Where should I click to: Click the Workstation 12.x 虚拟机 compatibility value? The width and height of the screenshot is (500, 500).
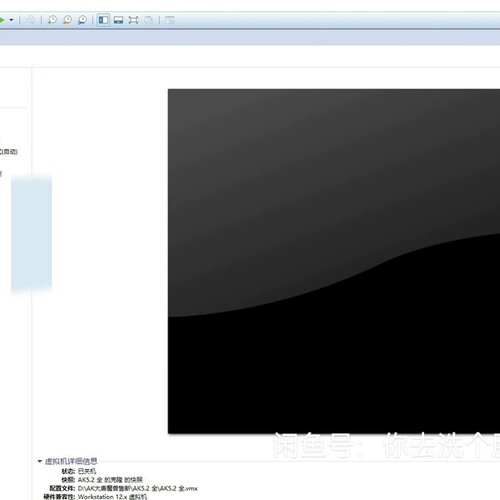(112, 497)
